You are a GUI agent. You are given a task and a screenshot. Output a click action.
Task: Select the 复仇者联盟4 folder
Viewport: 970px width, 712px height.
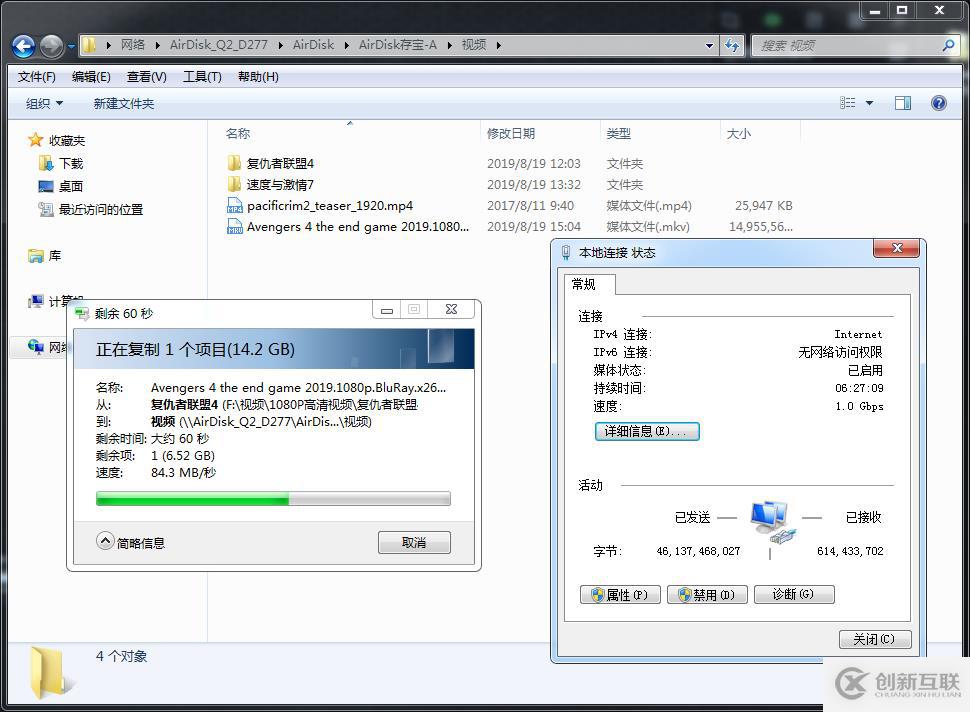pyautogui.click(x=280, y=163)
